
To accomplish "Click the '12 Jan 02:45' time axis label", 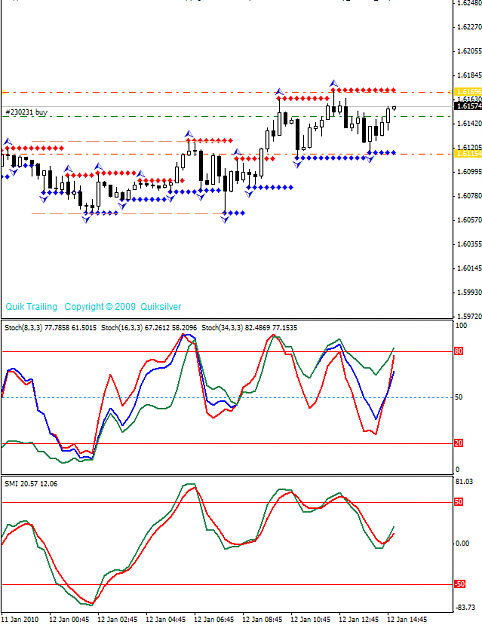I will tap(117, 619).
